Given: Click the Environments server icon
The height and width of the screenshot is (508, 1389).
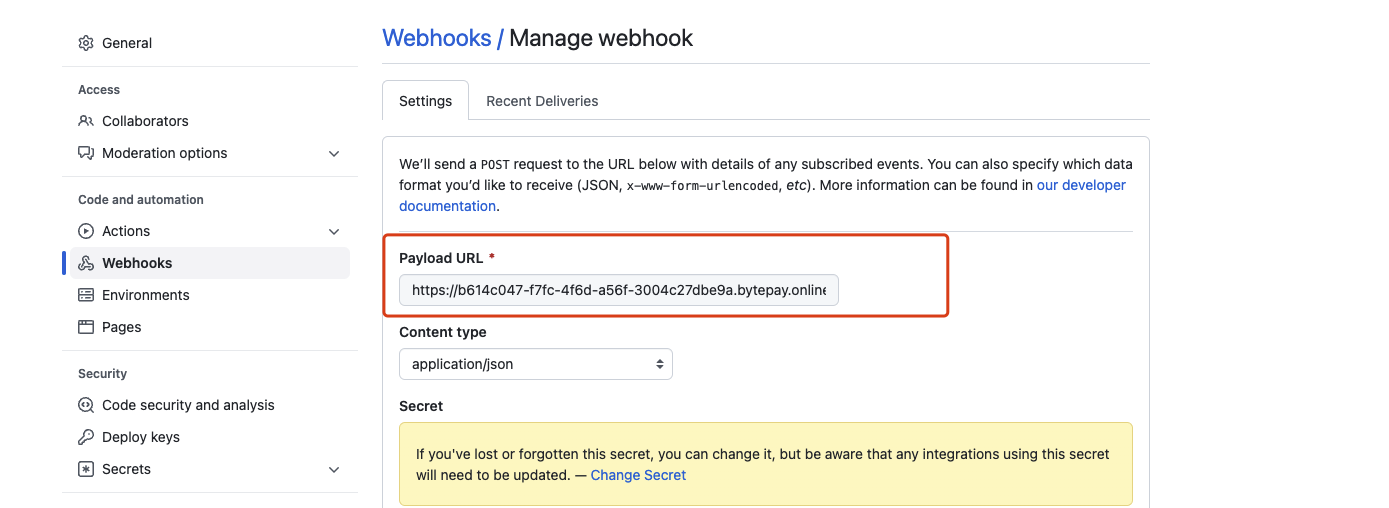Looking at the screenshot, I should click(x=86, y=295).
